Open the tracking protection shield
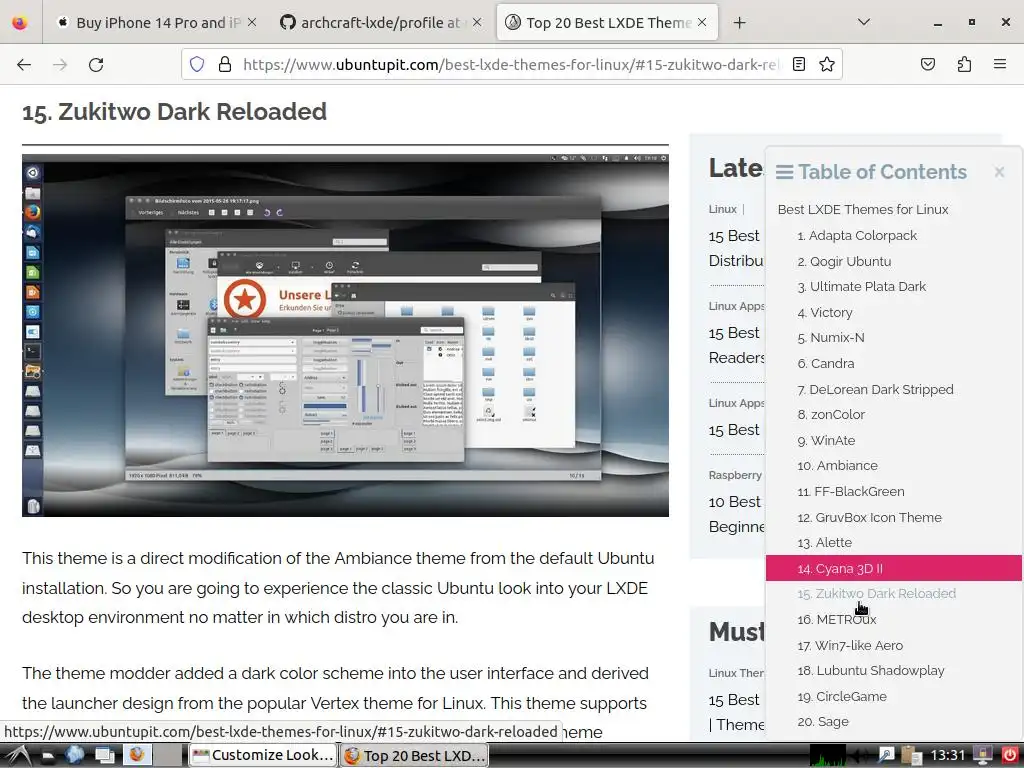The width and height of the screenshot is (1024, 768). click(x=197, y=64)
